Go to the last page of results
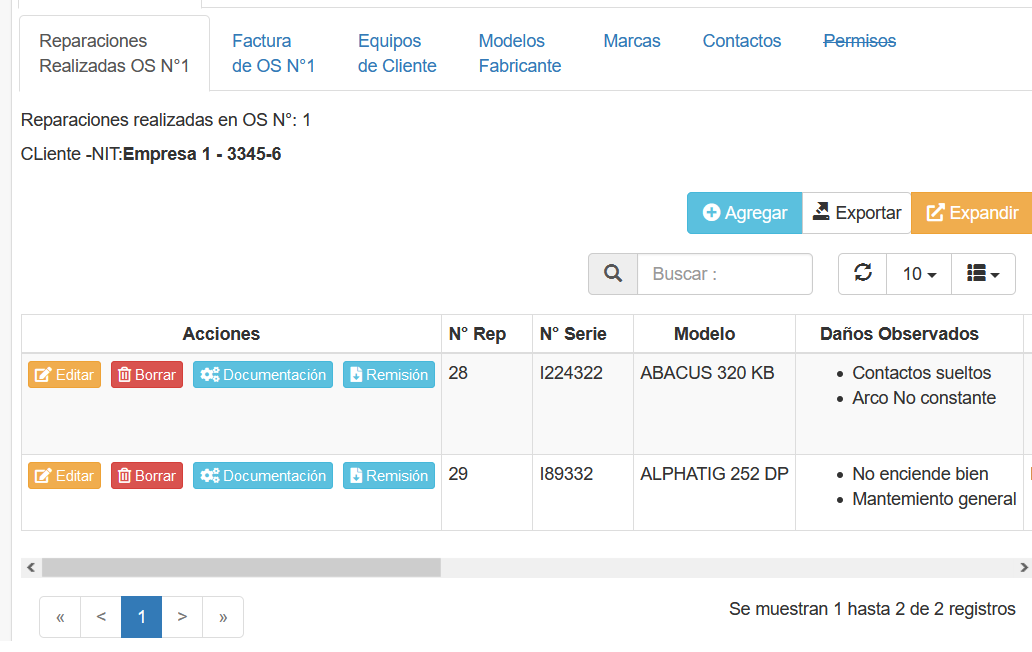 (222, 617)
